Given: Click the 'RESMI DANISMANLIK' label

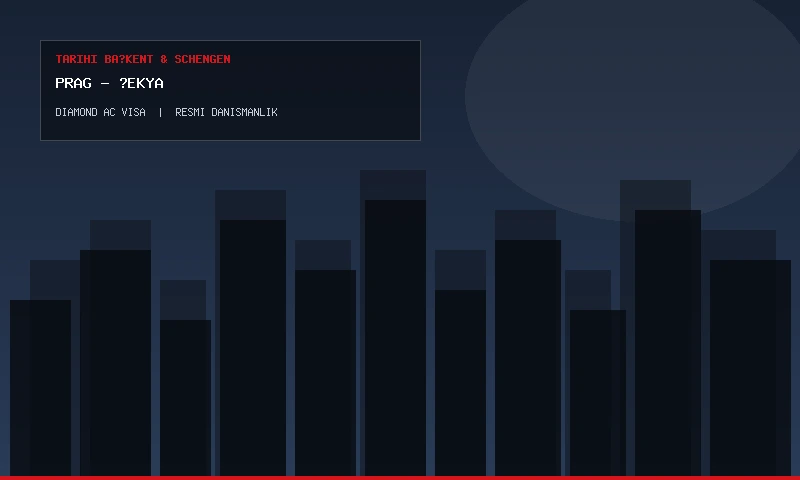Looking at the screenshot, I should pyautogui.click(x=227, y=112).
